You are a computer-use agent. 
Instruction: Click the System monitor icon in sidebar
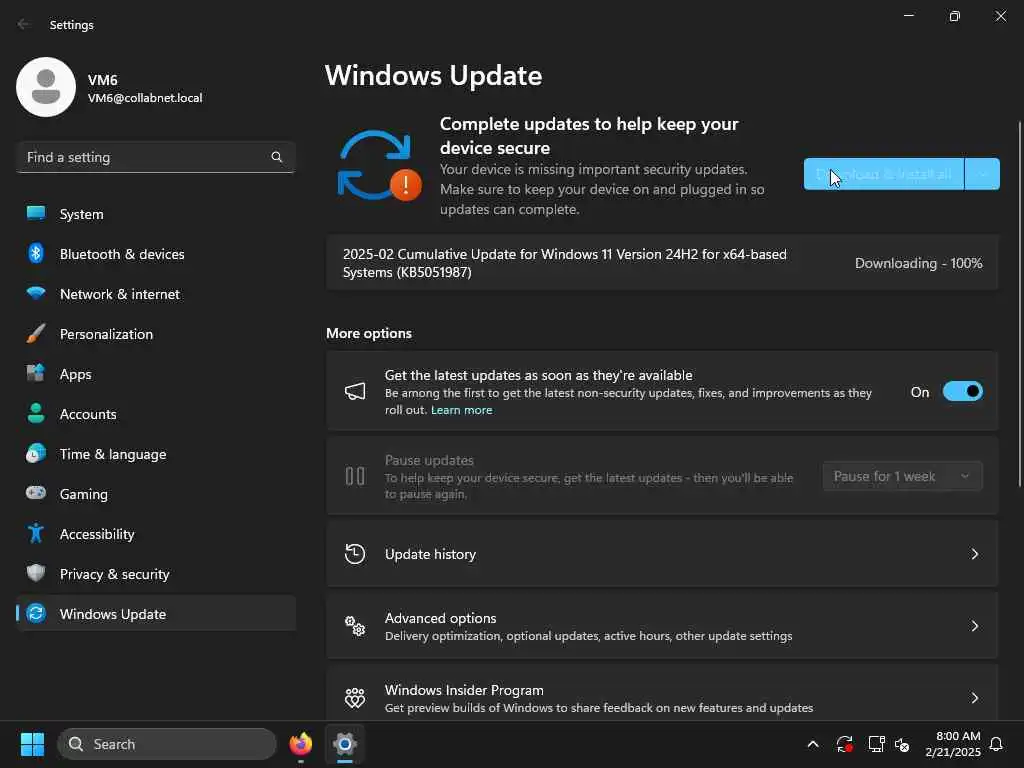36,214
